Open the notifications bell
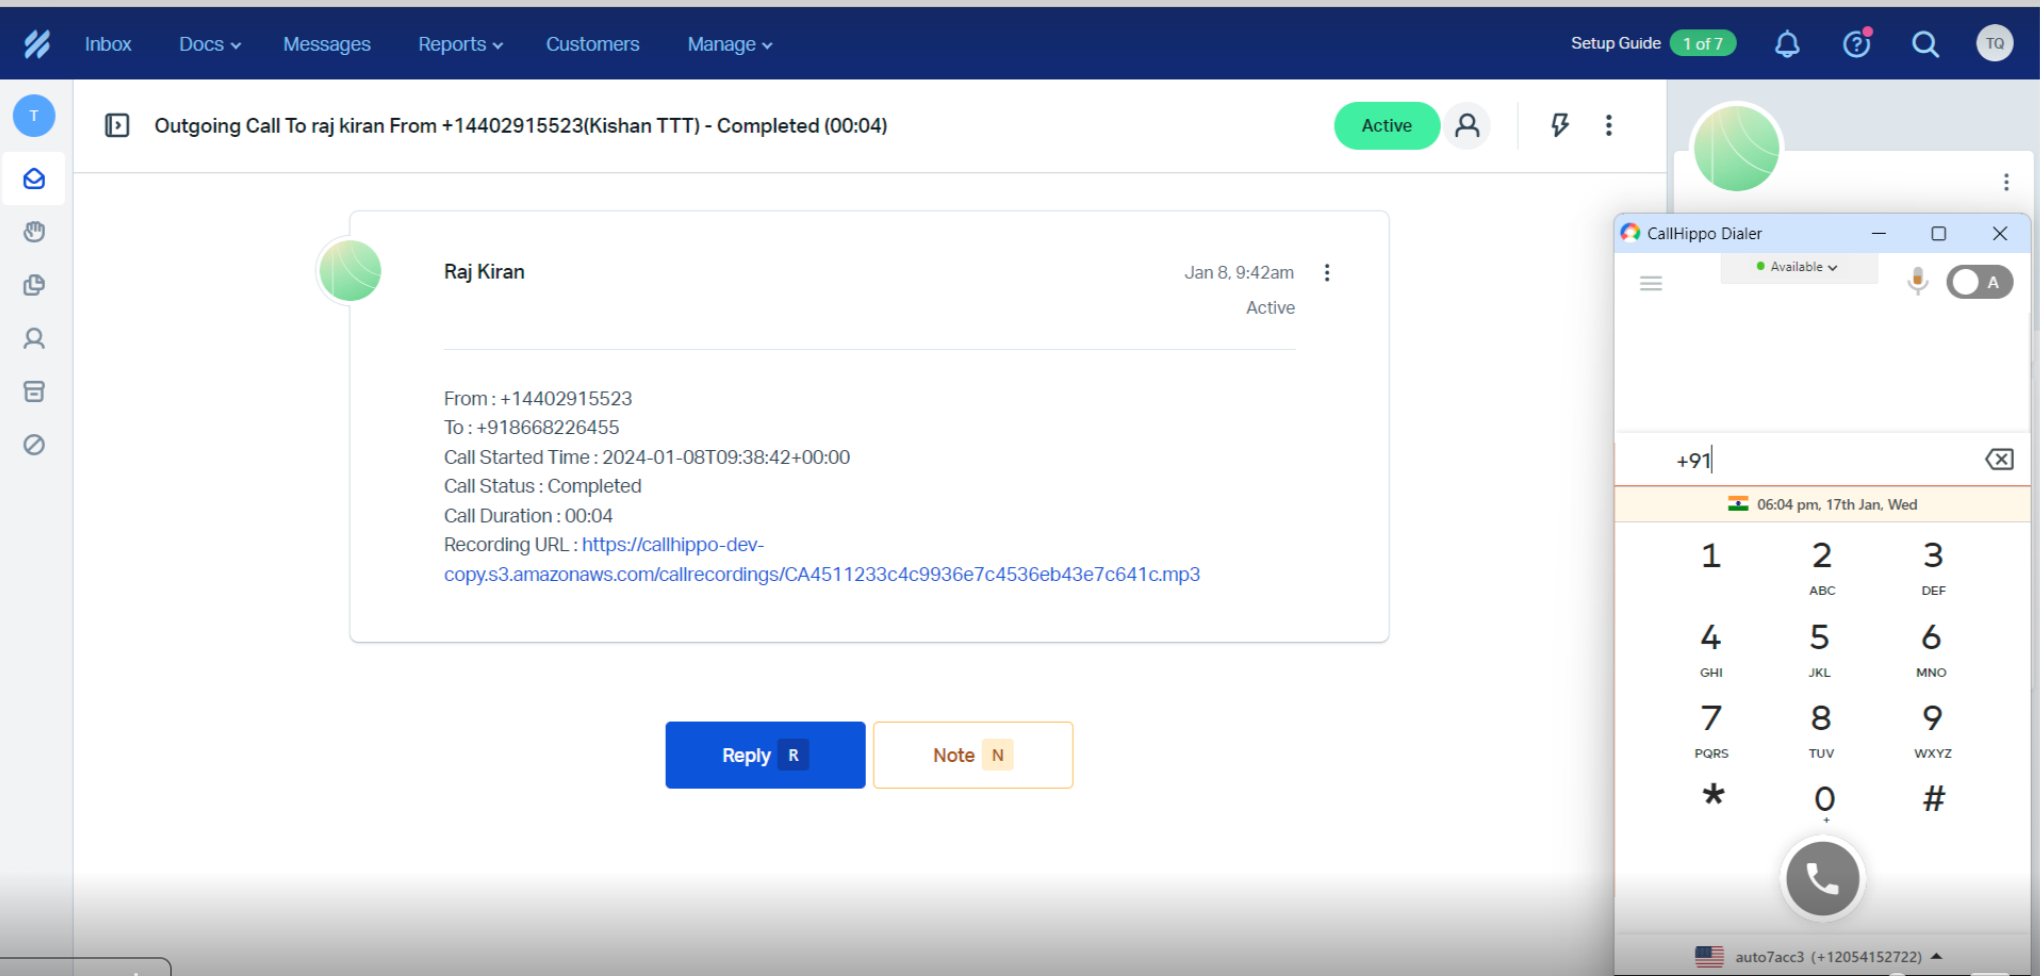2040x976 pixels. click(1787, 44)
